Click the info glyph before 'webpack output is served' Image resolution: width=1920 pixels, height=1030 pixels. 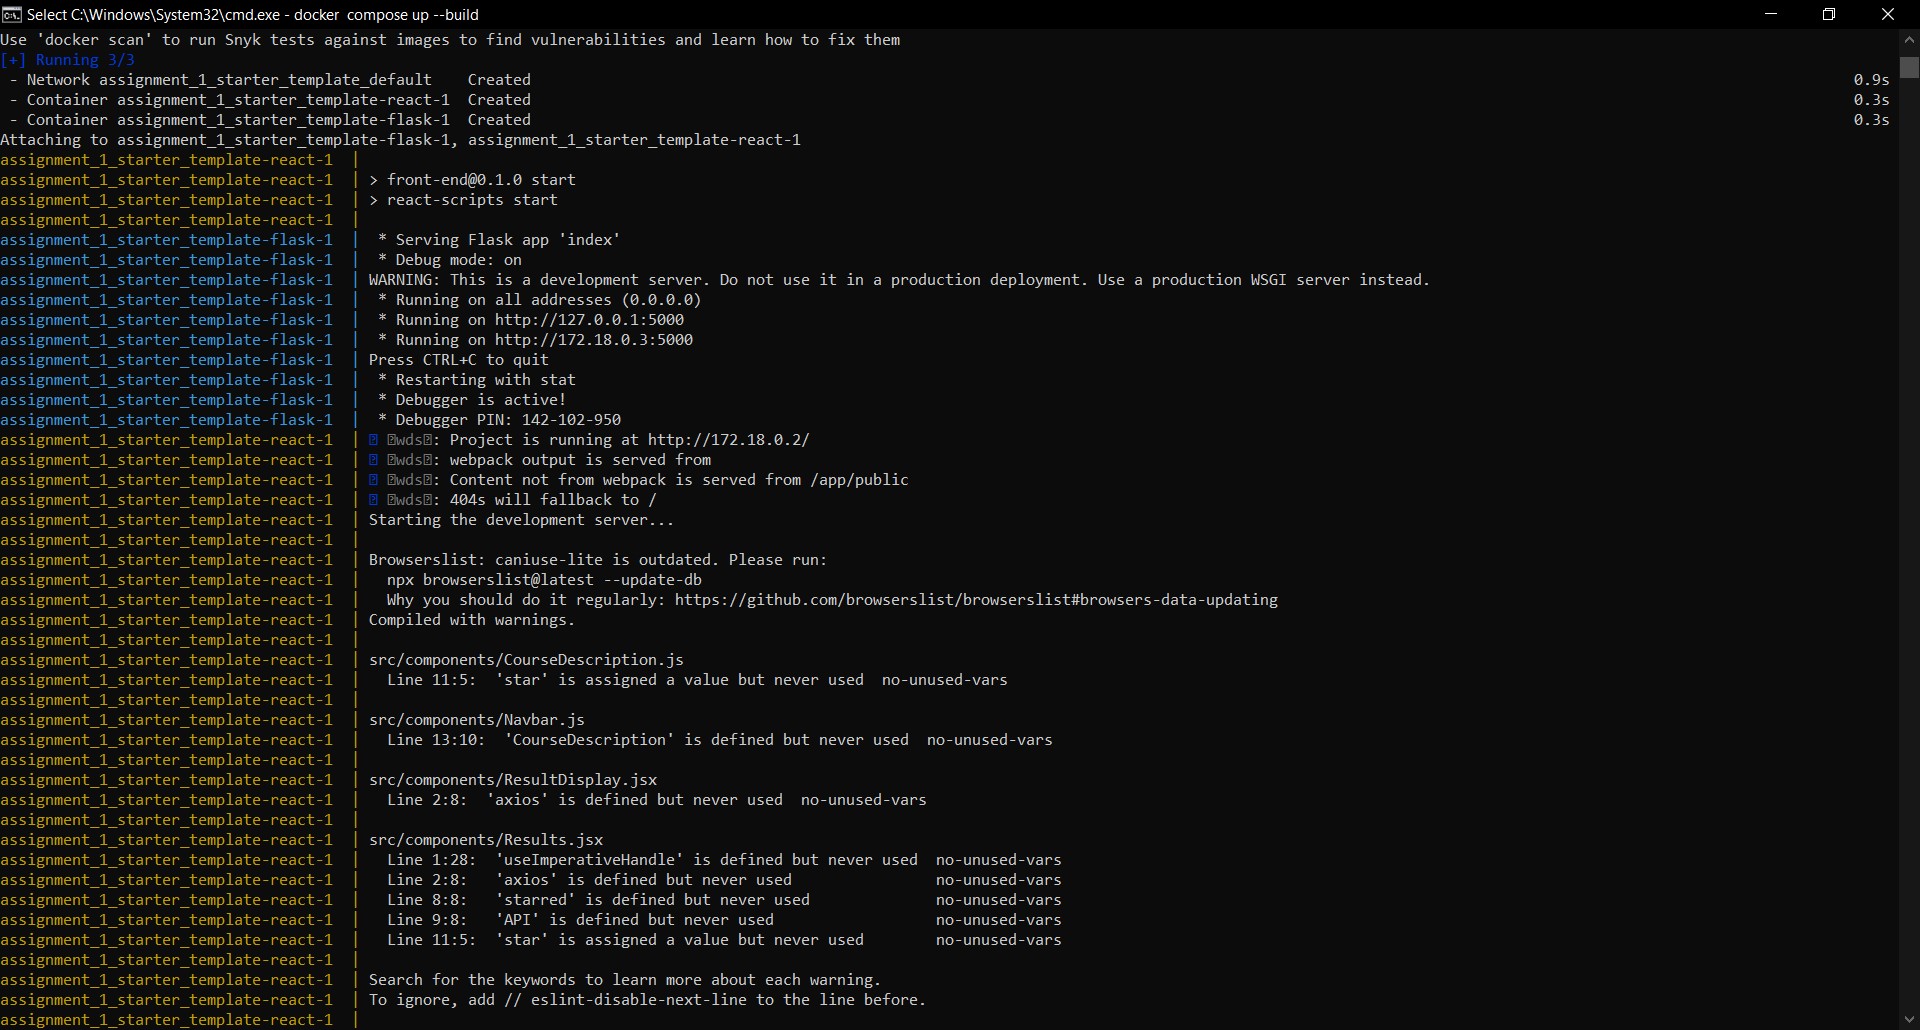pos(374,460)
